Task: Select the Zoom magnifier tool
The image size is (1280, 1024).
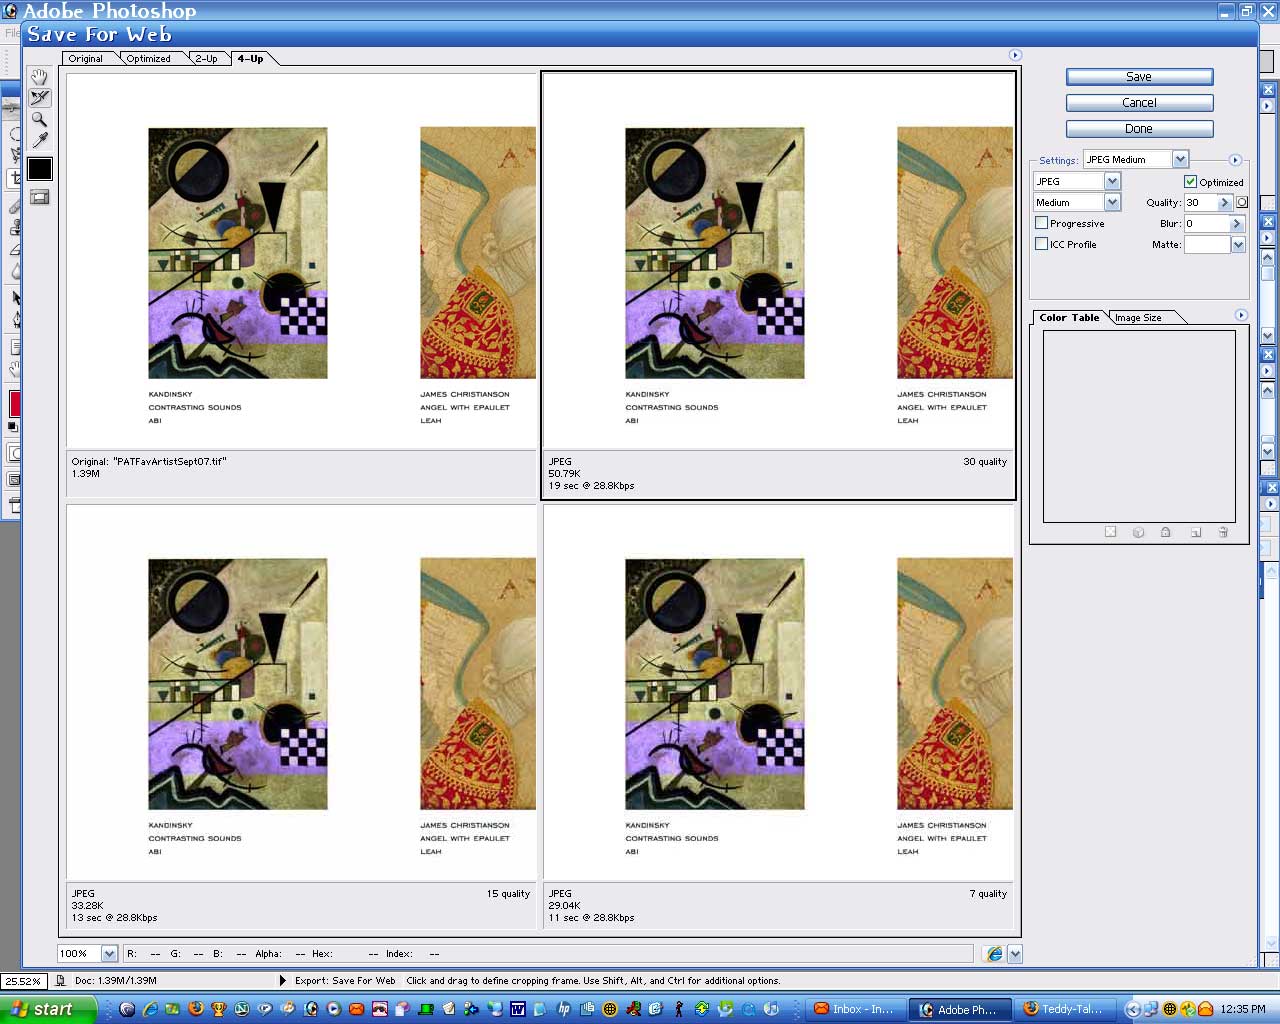Action: coord(39,119)
